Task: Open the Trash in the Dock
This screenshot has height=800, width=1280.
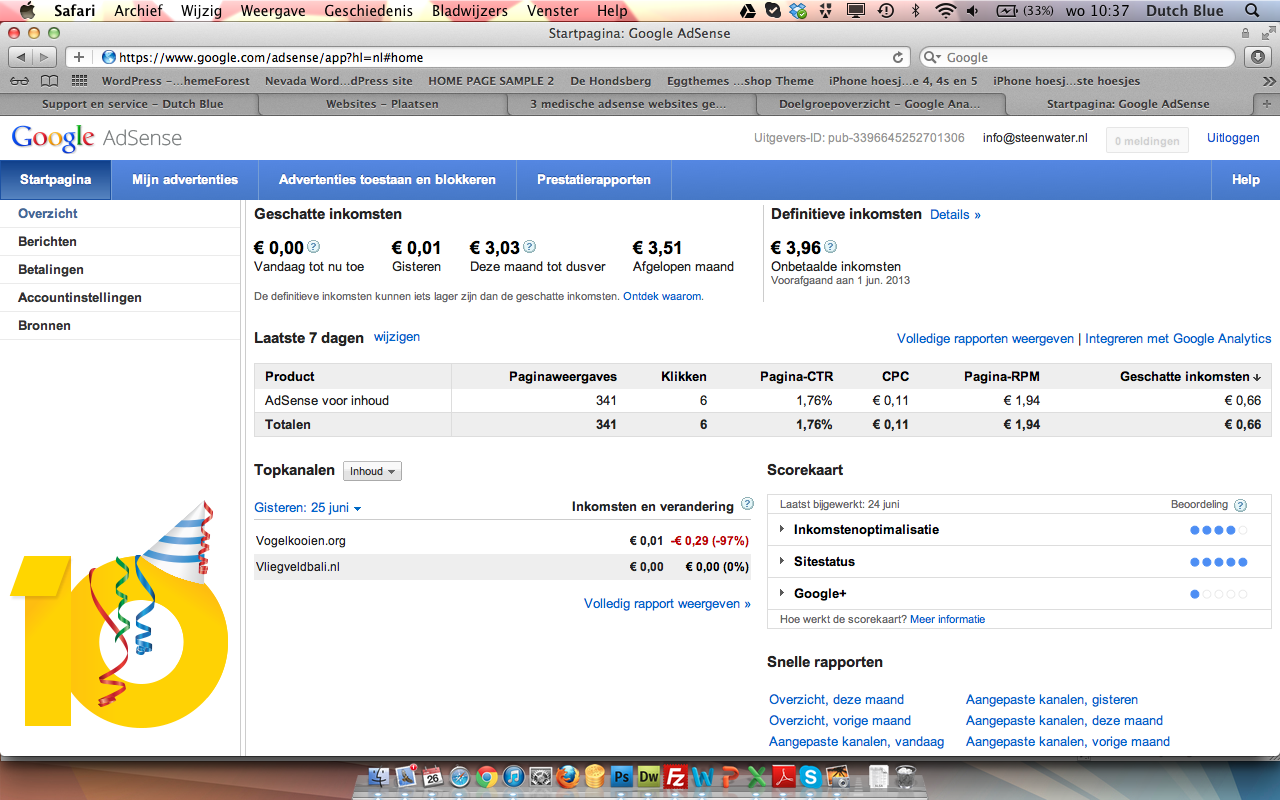Action: pyautogui.click(x=907, y=777)
